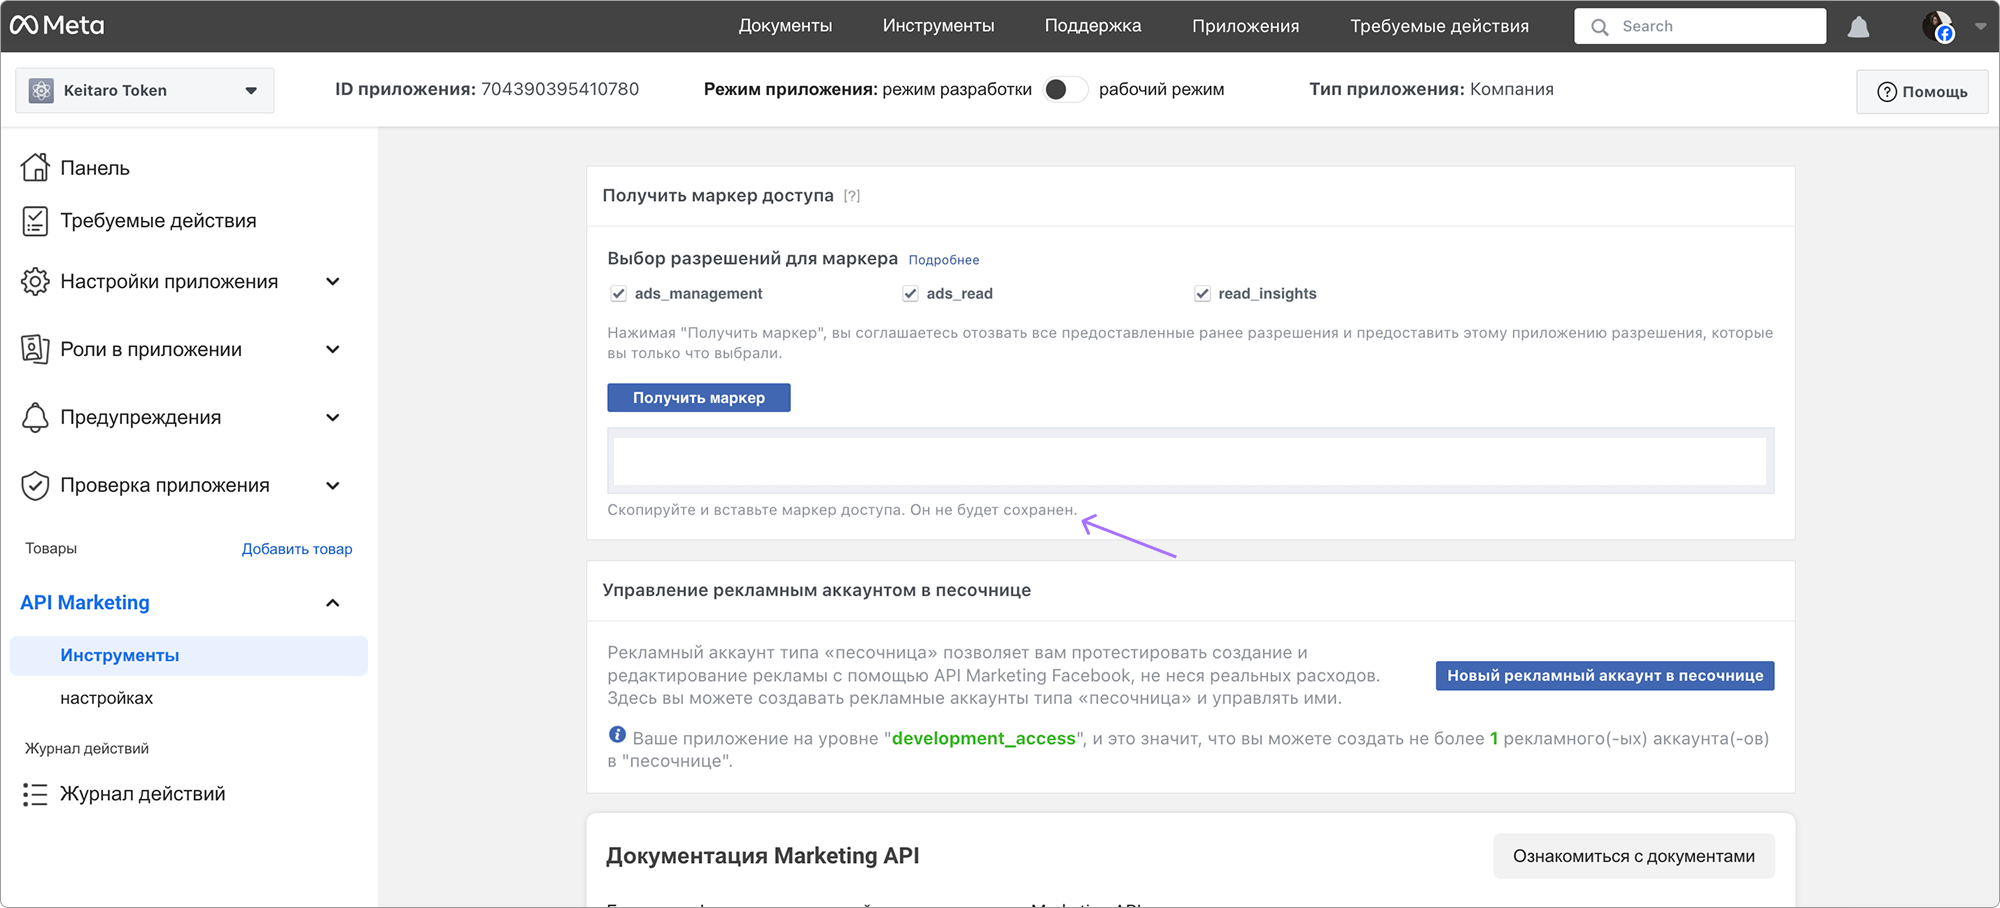The width and height of the screenshot is (2000, 908).
Task: Toggle app mode to рабочий режим
Action: point(1065,89)
